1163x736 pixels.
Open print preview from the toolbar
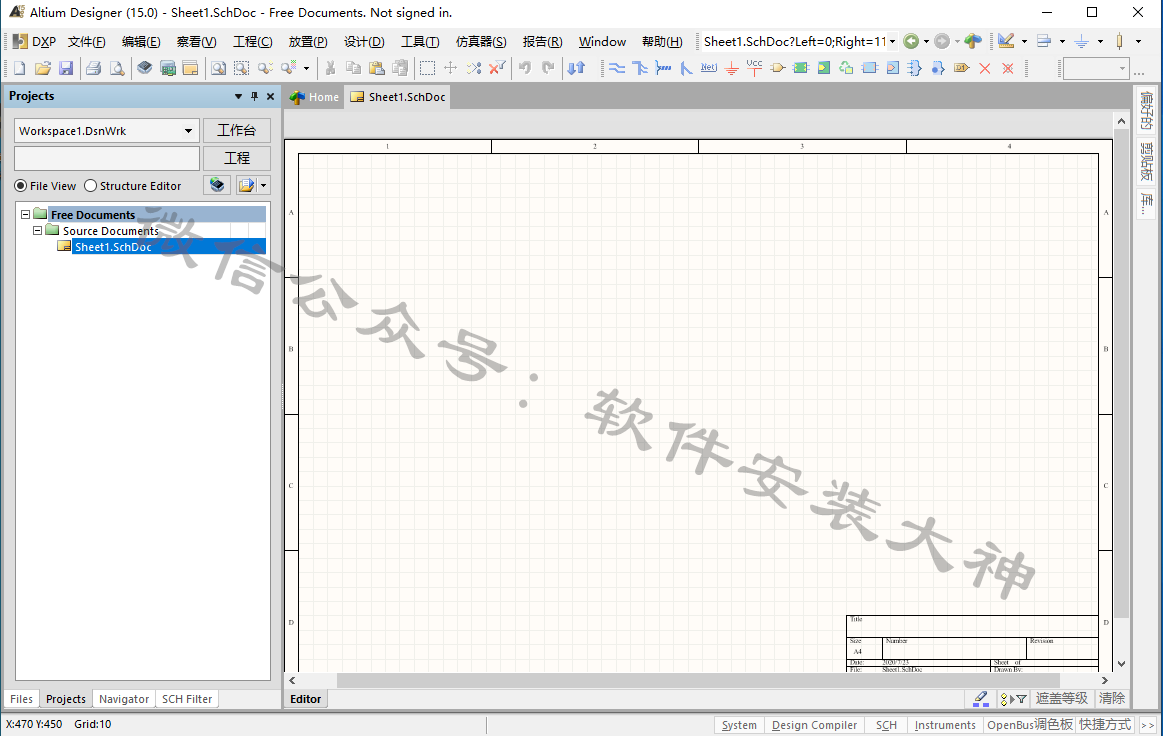[116, 68]
